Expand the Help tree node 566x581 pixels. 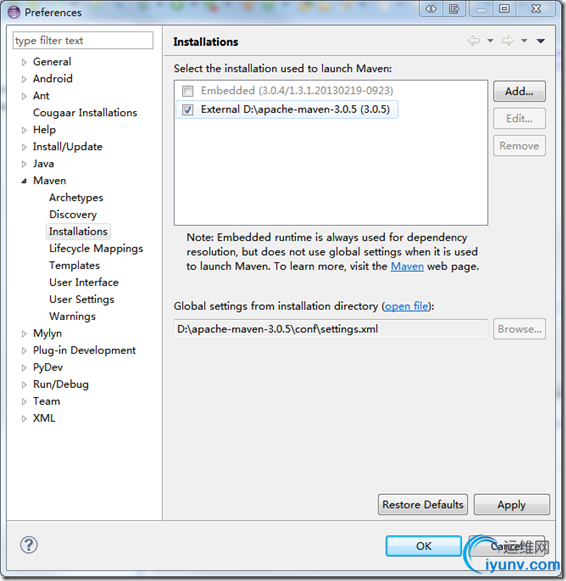pyautogui.click(x=24, y=130)
